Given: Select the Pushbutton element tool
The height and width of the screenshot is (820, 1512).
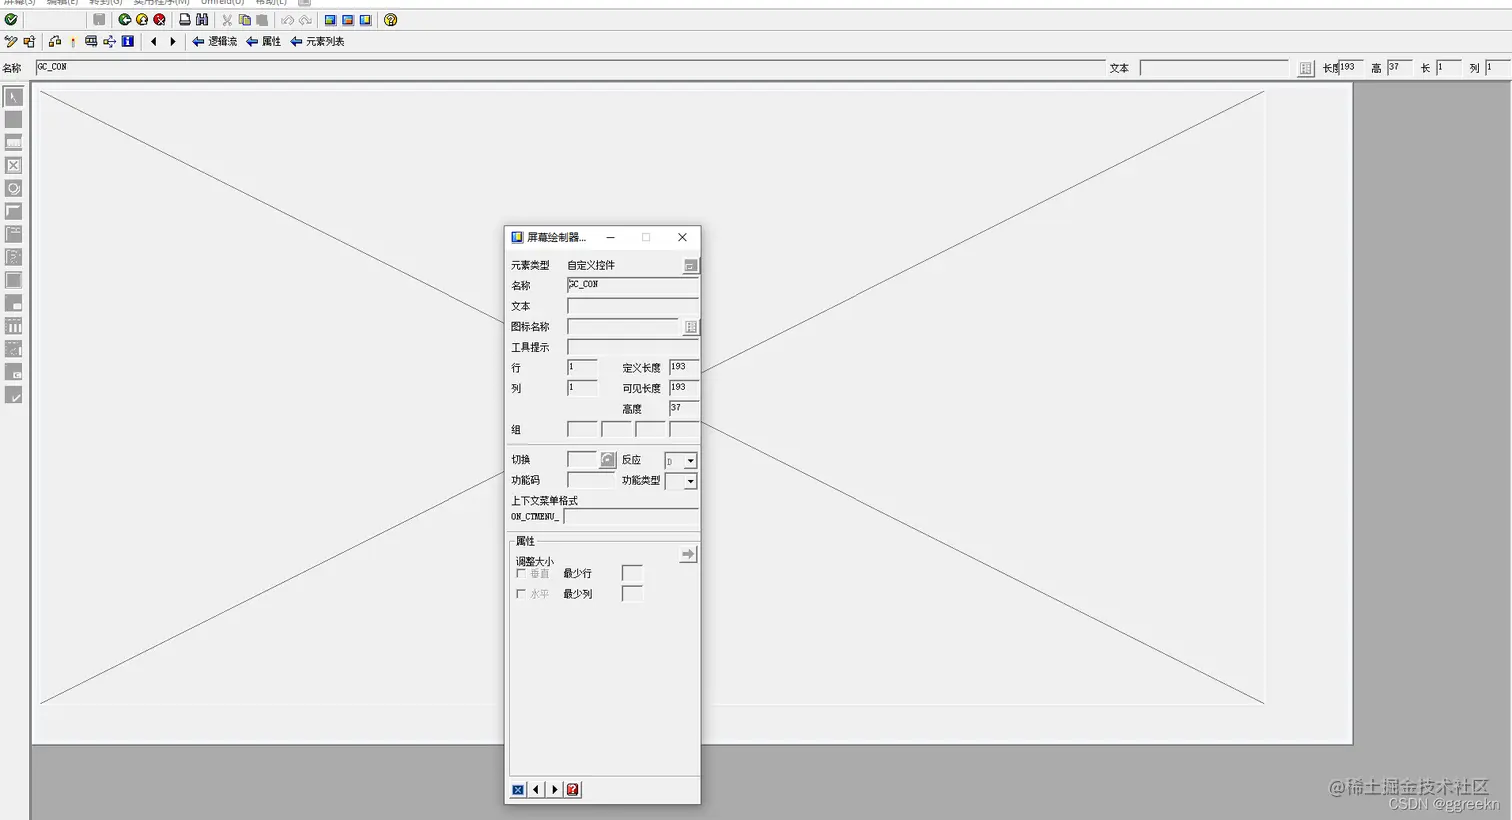Looking at the screenshot, I should (13, 211).
